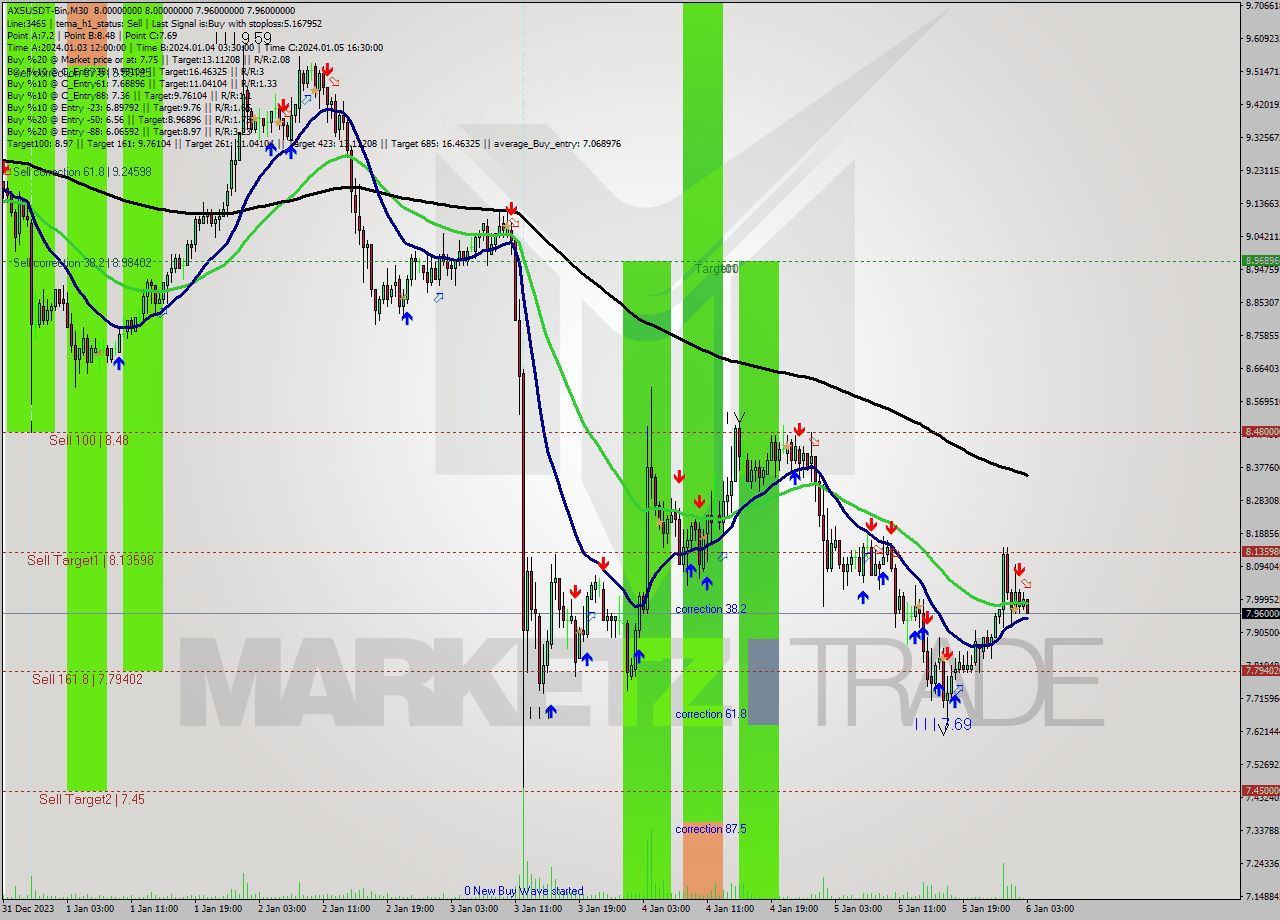Click the 3 Jan 11:00 time axis label
This screenshot has width=1280, height=920.
537,910
